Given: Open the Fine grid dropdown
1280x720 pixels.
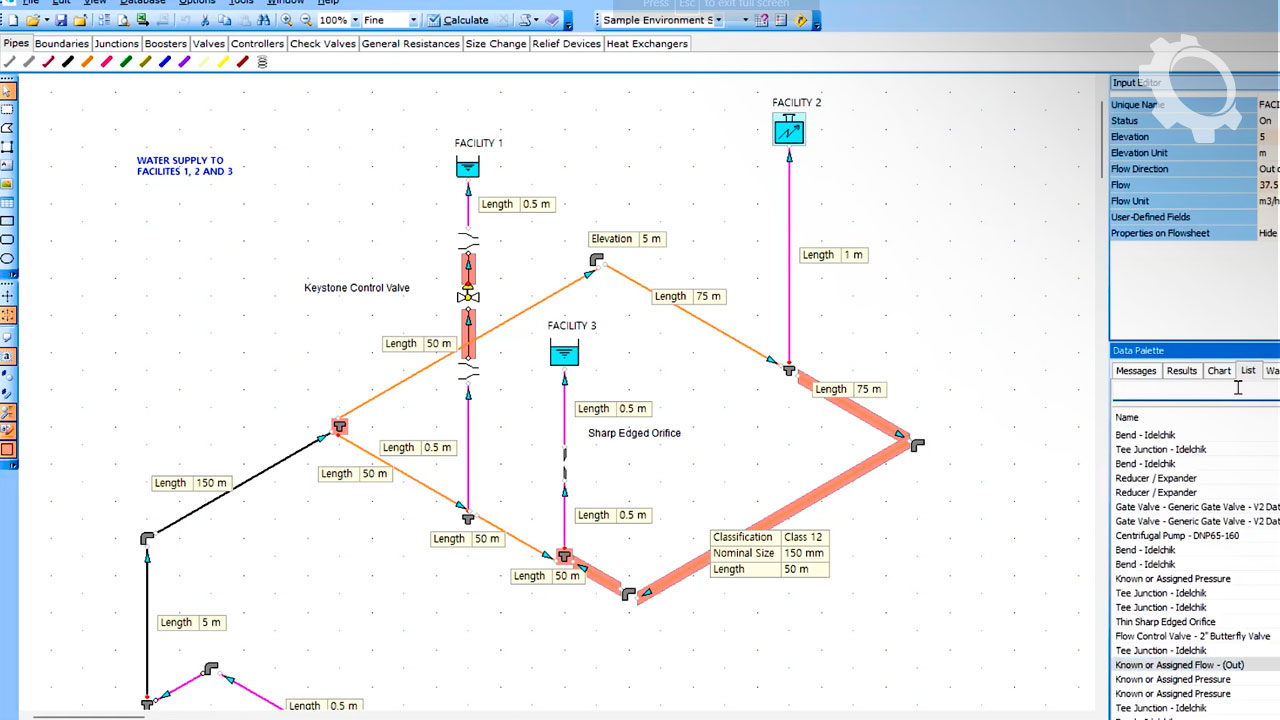Looking at the screenshot, I should coord(413,20).
